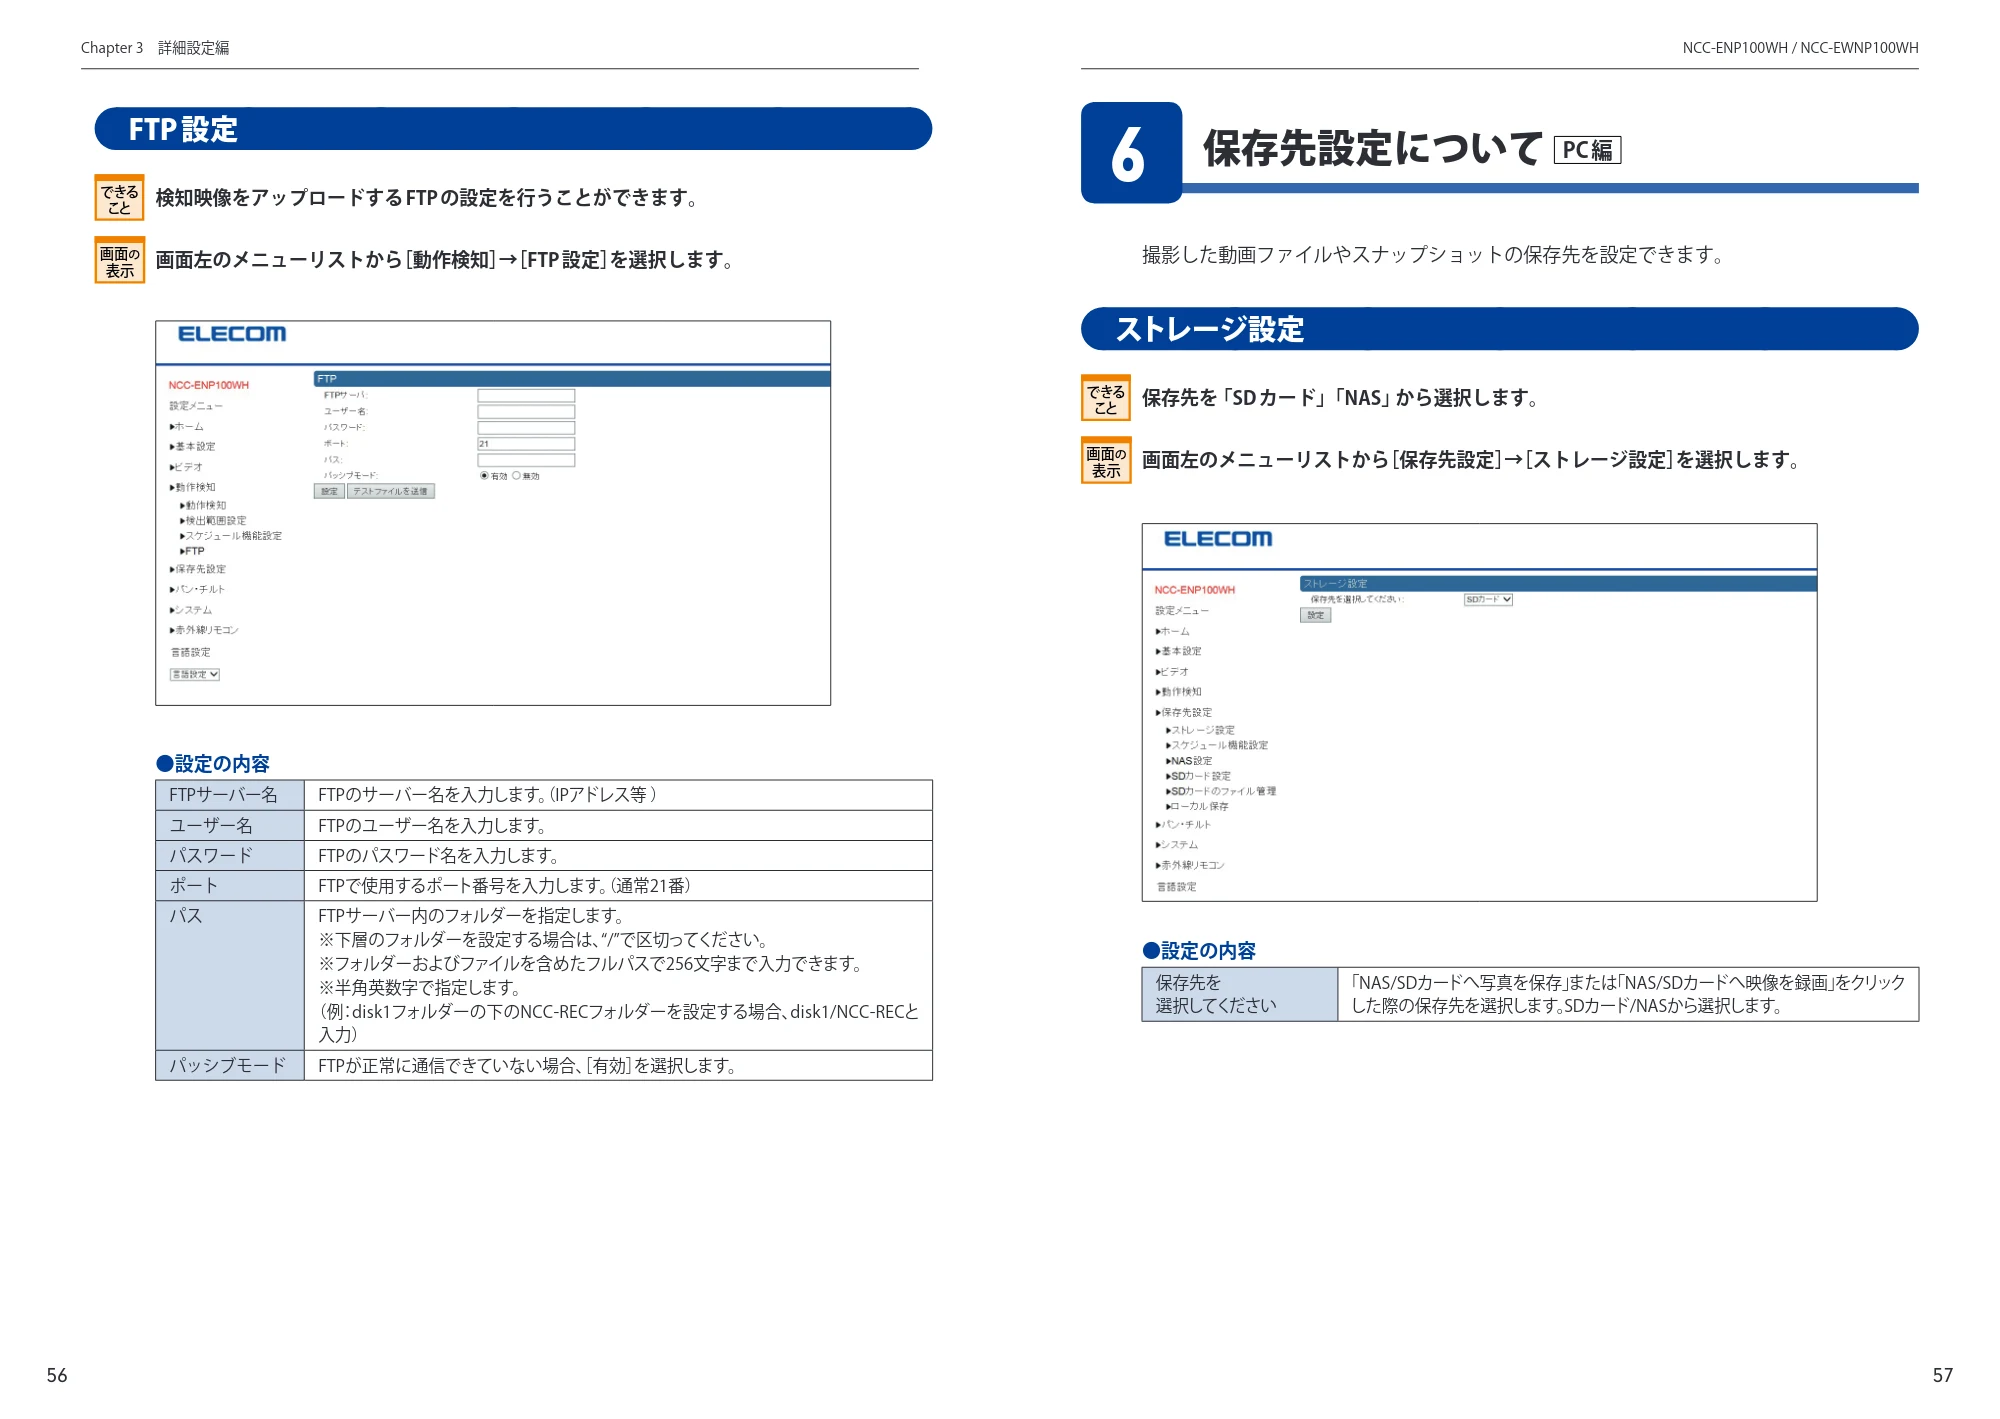This screenshot has width=2000, height=1419.
Task: Expand the 動作検知 menu in FTP screenshot
Action: click(193, 488)
